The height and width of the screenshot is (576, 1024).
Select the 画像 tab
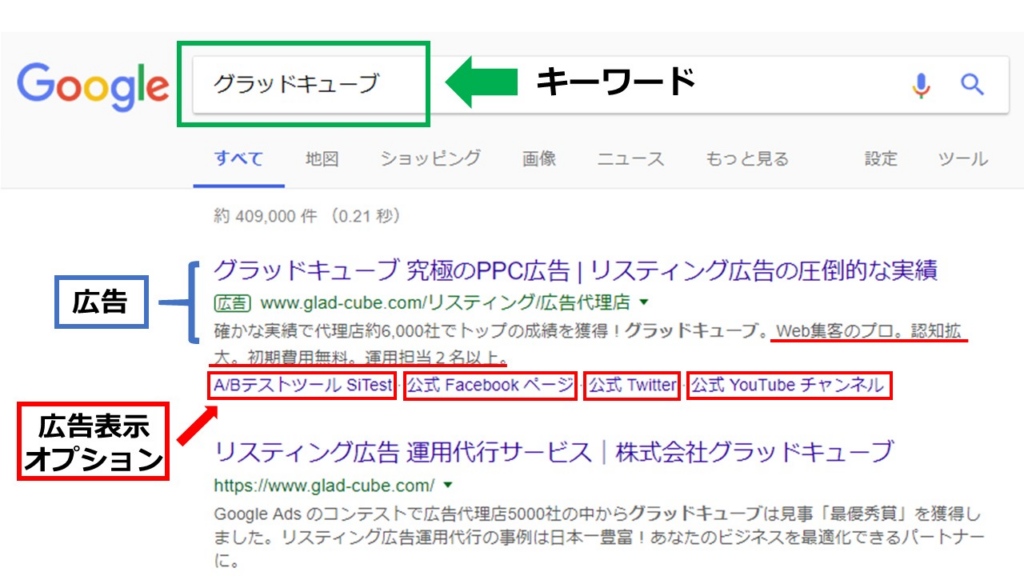(539, 159)
